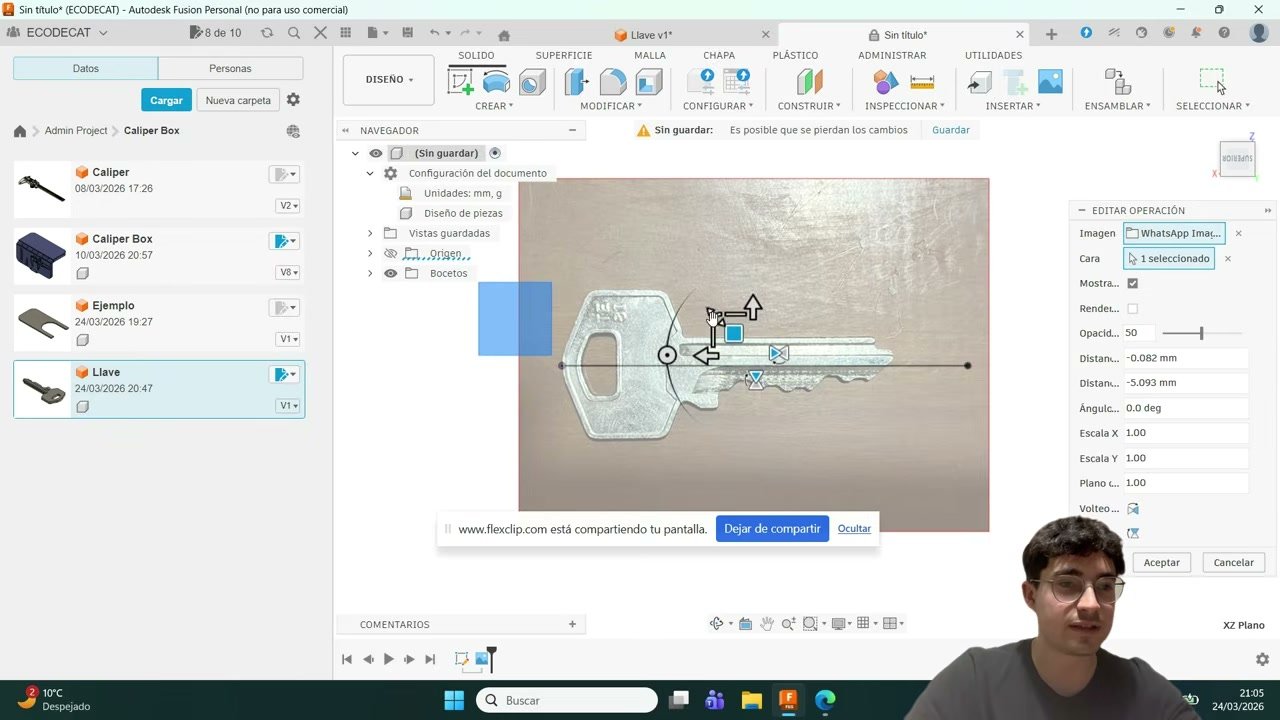Select the Press Pull modify icon
The height and width of the screenshot is (720, 1280).
tap(577, 81)
